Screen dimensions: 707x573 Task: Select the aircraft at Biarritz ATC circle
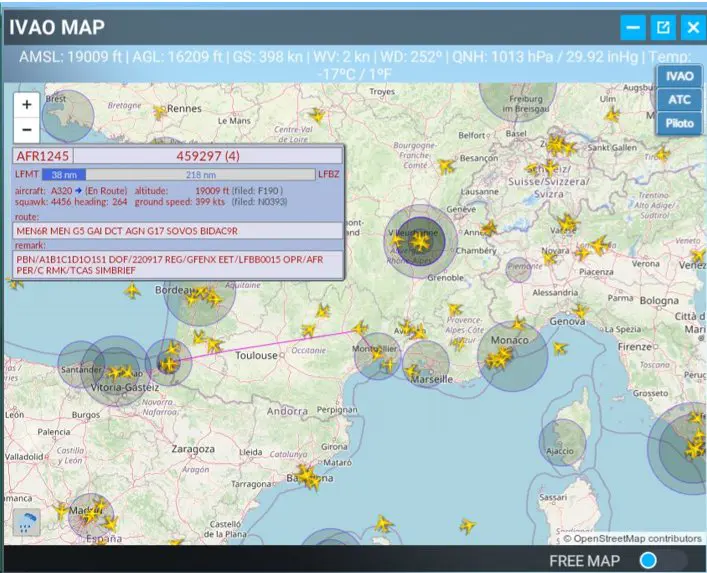pos(169,363)
